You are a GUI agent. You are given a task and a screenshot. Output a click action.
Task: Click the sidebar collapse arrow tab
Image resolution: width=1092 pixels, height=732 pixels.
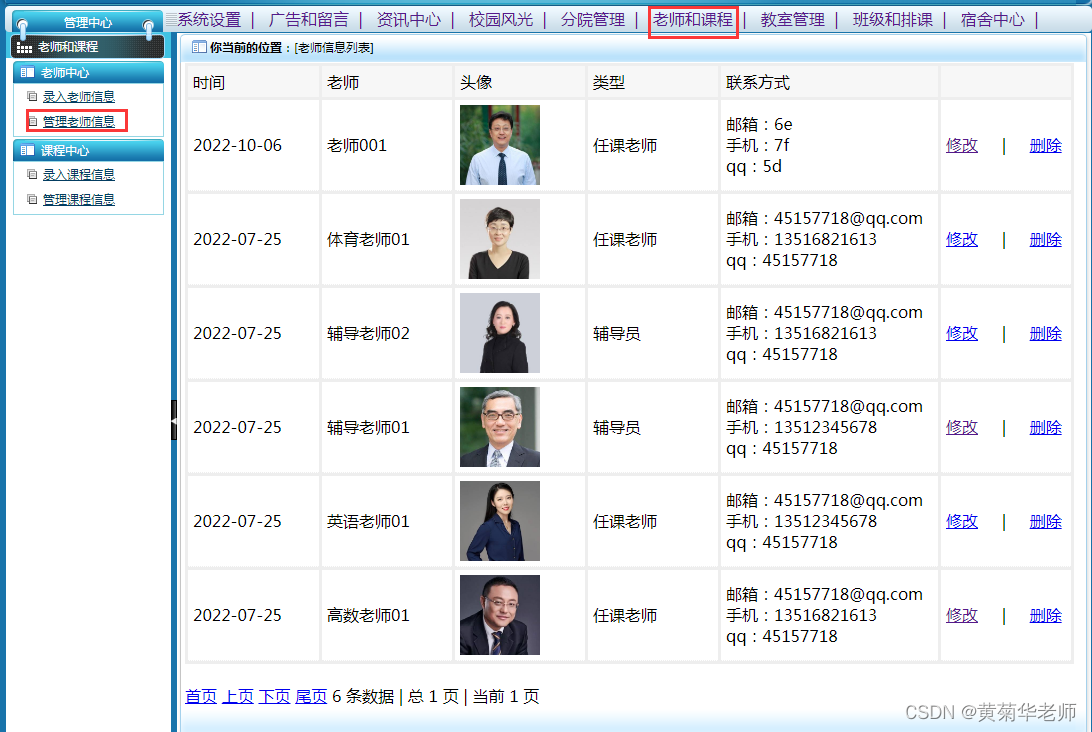[176, 420]
